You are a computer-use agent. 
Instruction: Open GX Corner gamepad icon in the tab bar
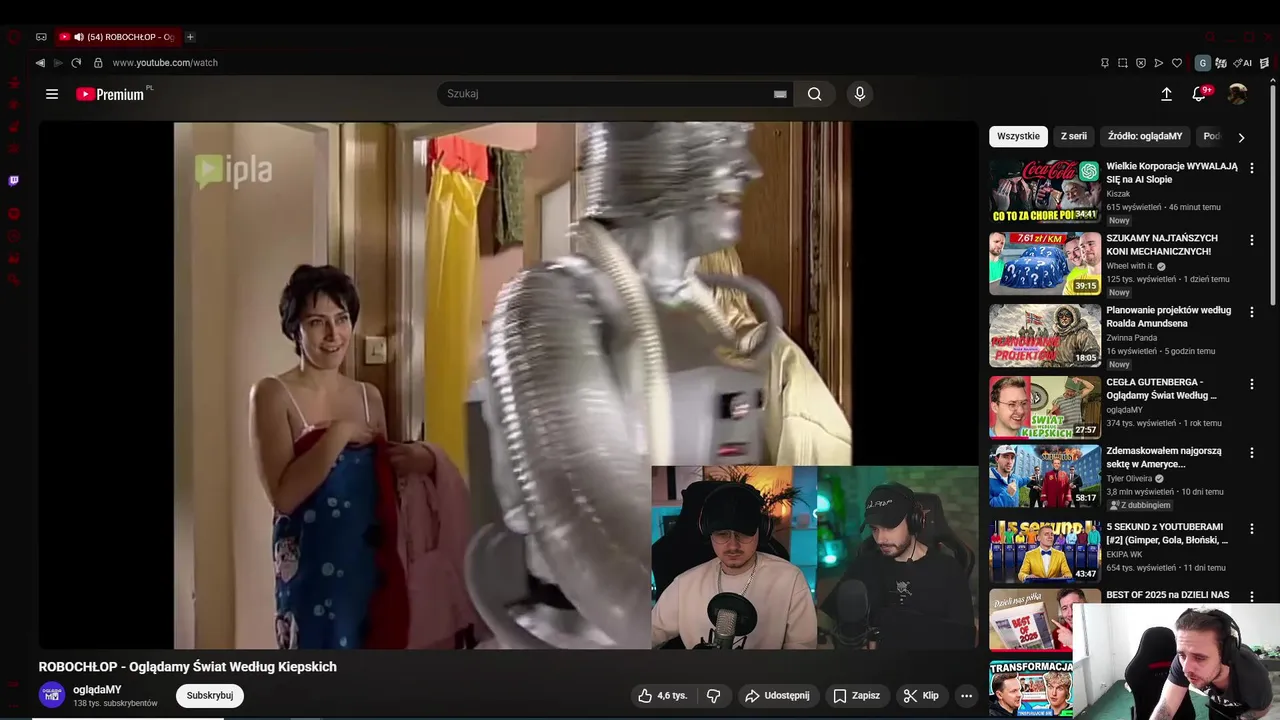pos(41,37)
